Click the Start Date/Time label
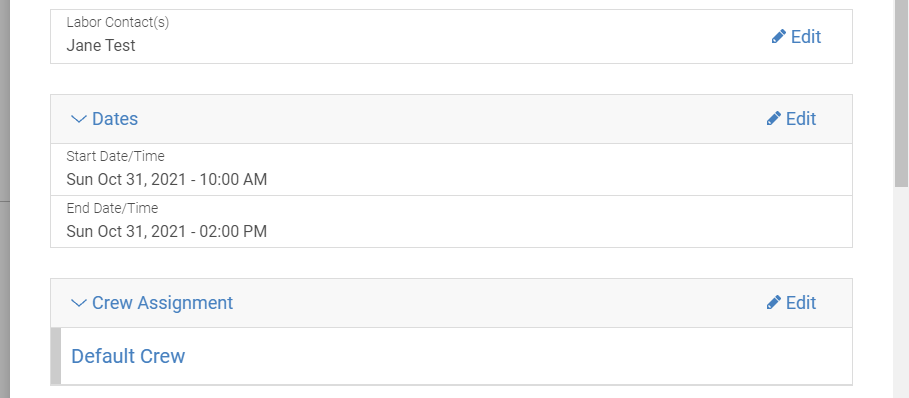This screenshot has height=398, width=909. [x=115, y=156]
